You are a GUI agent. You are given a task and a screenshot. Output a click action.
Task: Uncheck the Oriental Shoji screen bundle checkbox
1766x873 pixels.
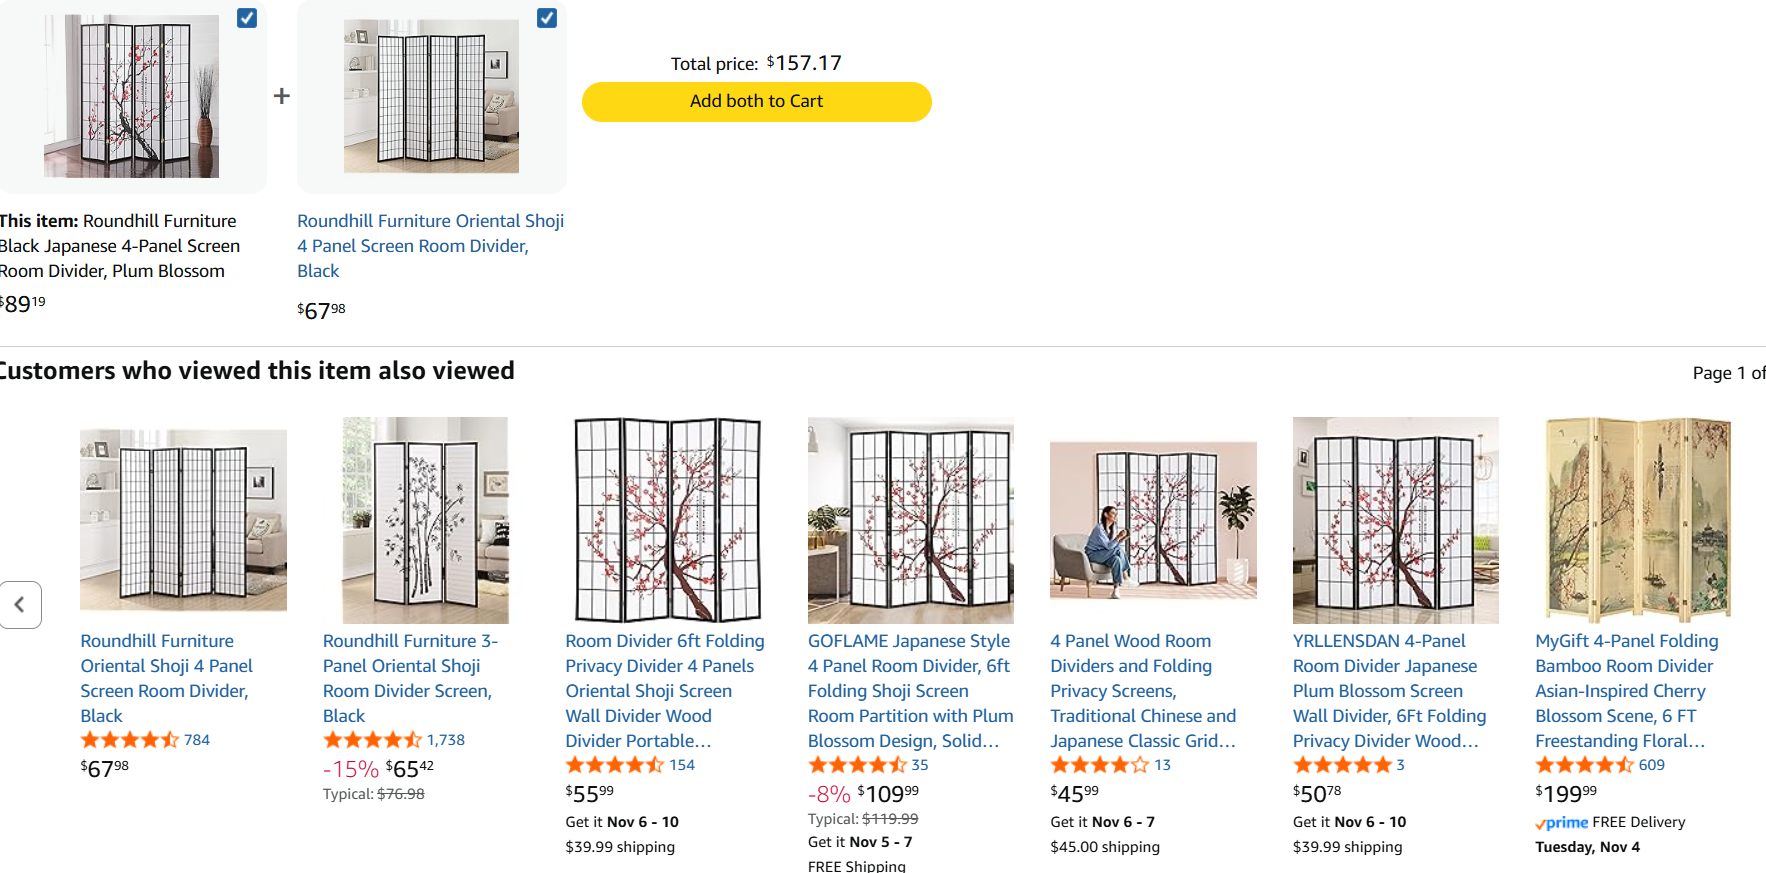click(547, 18)
